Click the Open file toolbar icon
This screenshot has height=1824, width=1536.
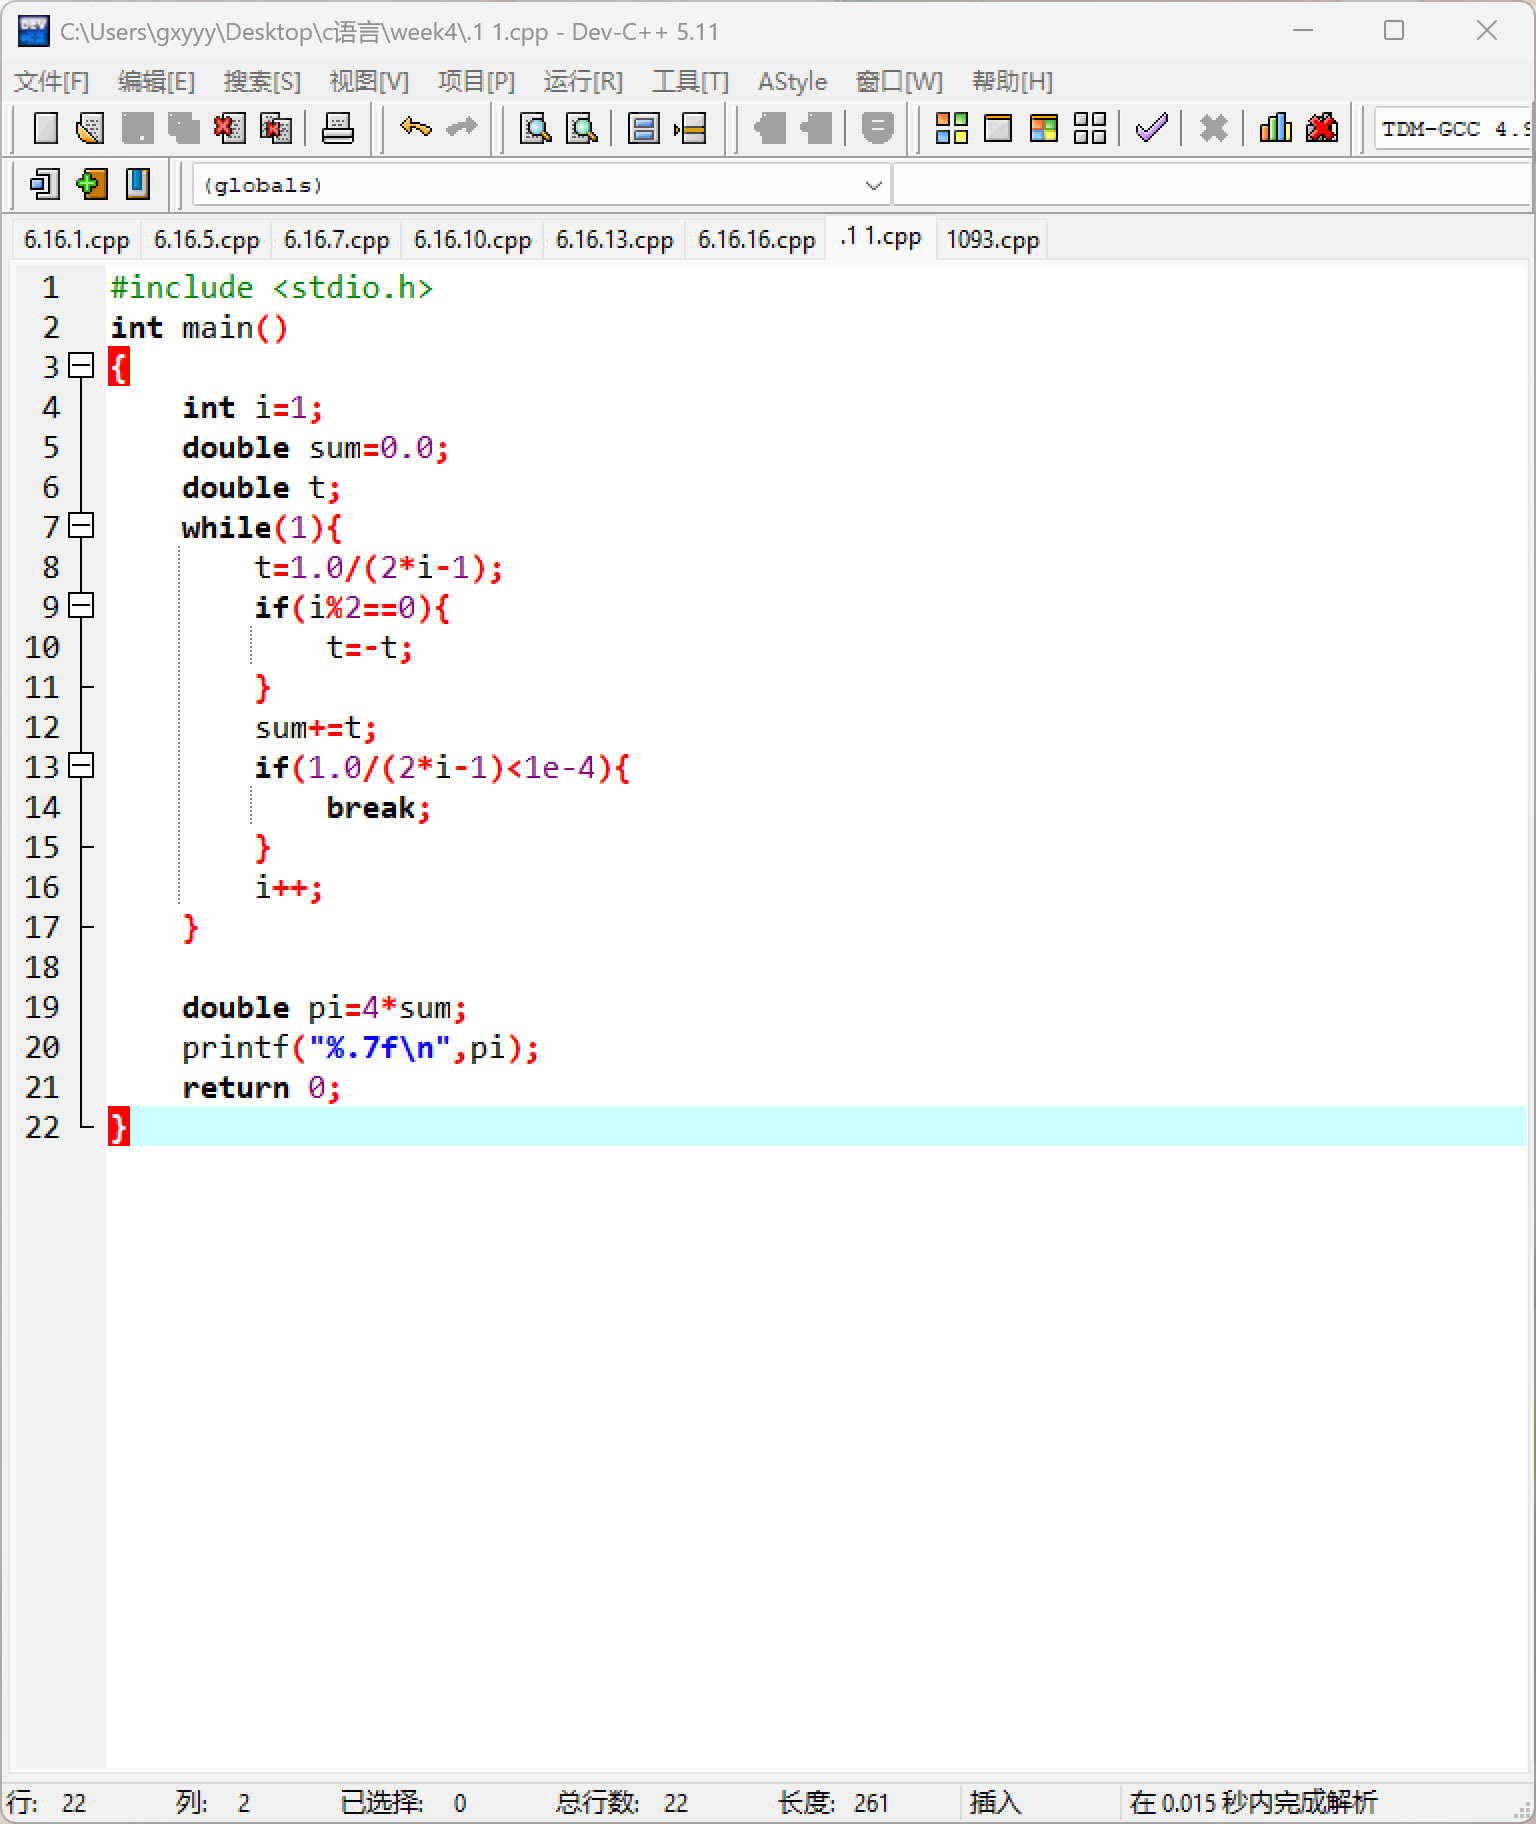point(91,128)
